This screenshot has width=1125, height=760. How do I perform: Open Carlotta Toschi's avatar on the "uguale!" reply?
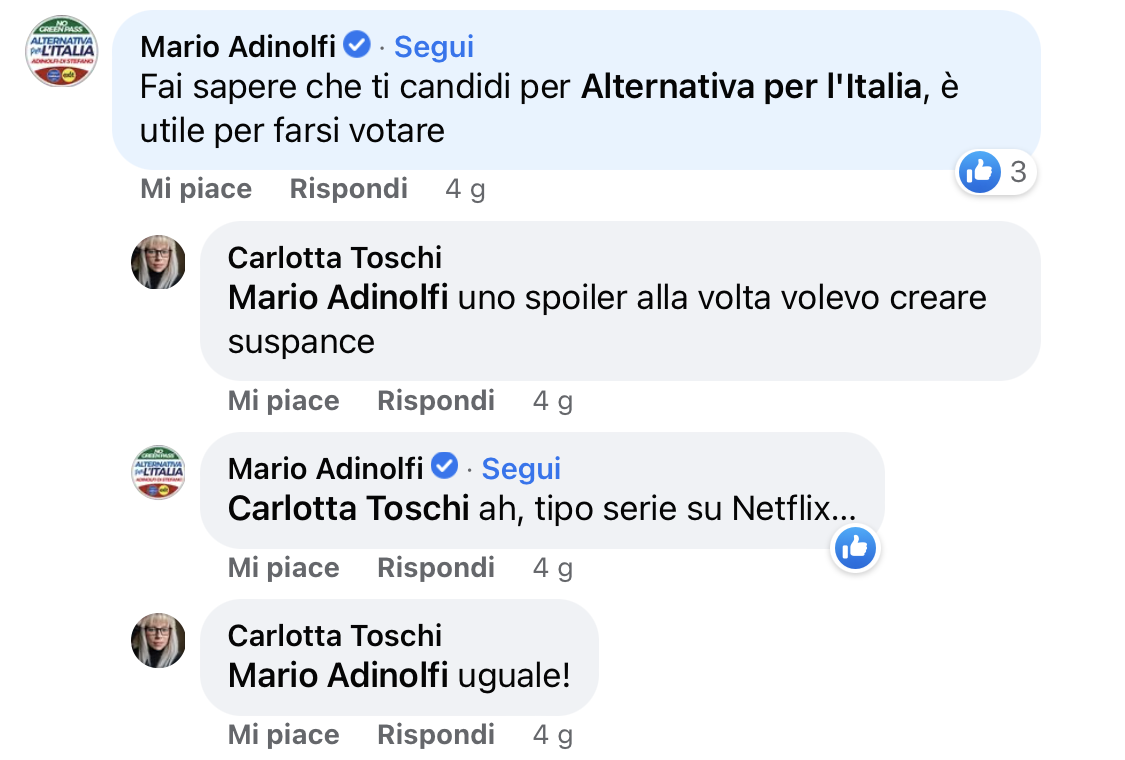159,640
